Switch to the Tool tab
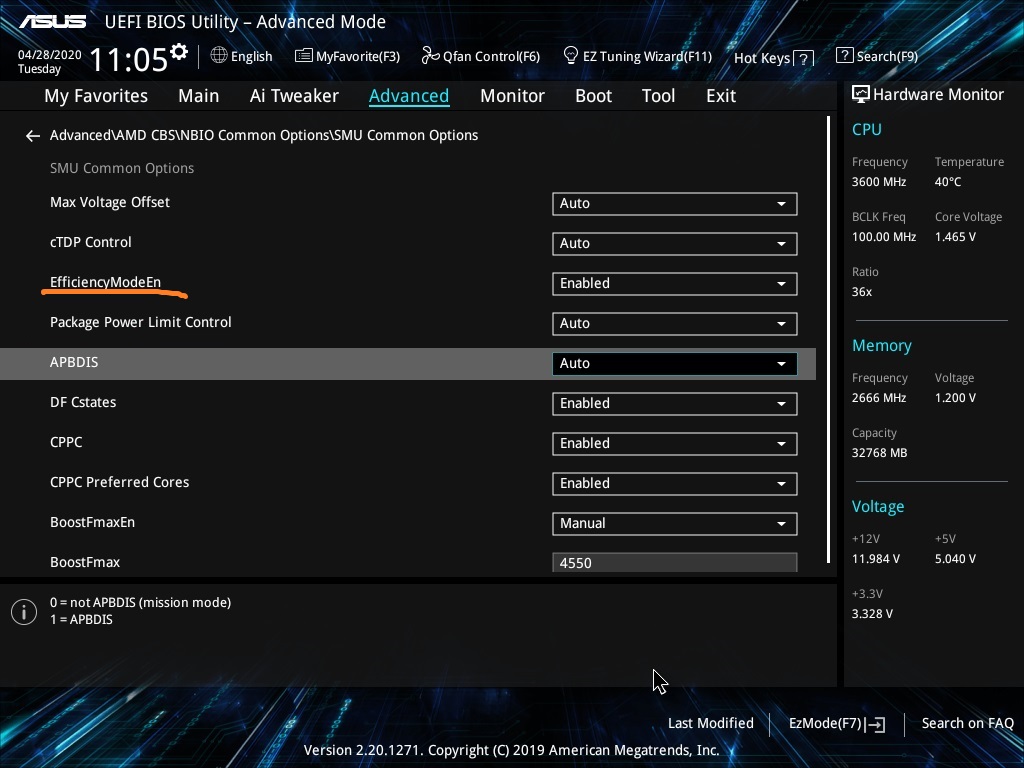The image size is (1024, 768). coord(658,96)
